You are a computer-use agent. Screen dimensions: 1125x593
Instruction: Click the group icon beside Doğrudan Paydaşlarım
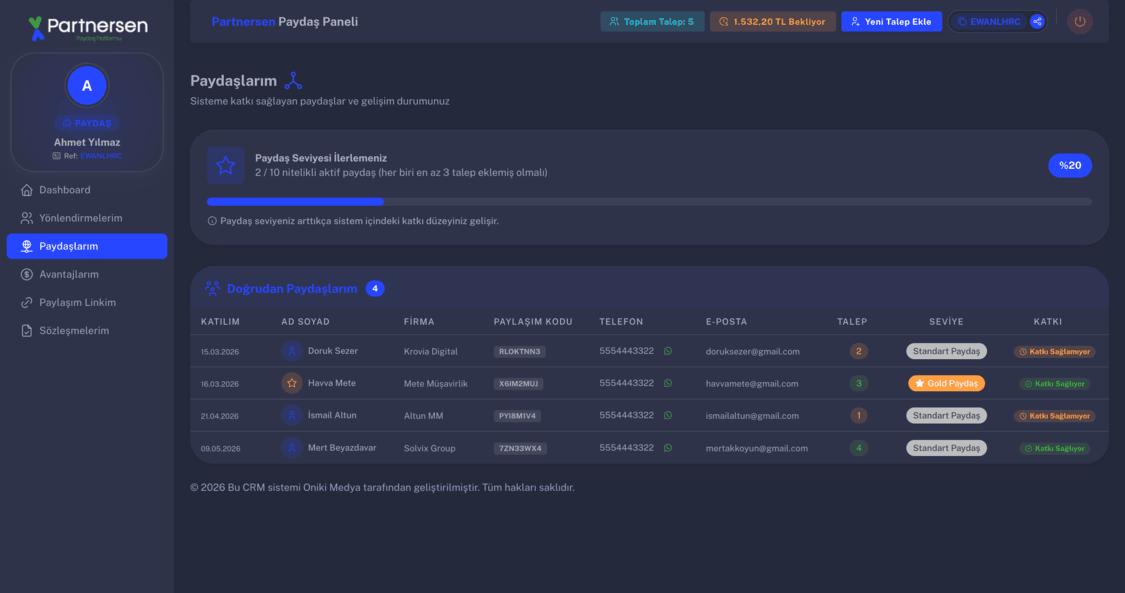(212, 288)
